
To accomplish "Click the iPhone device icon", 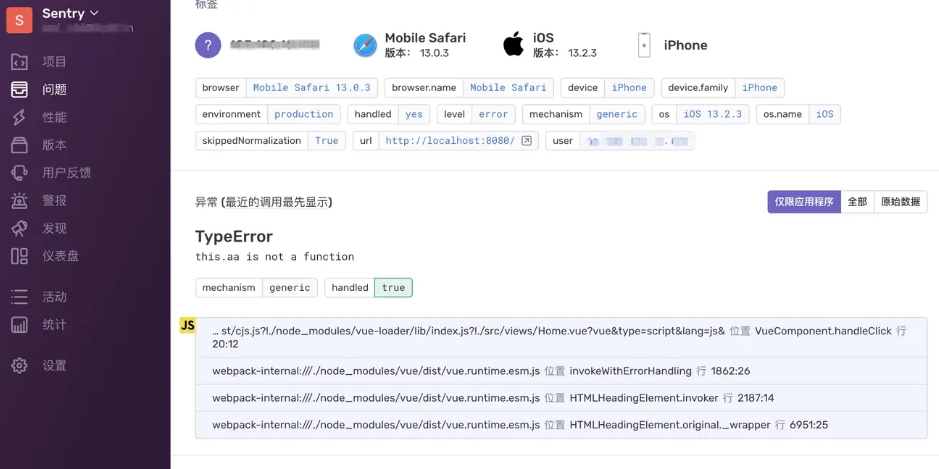I will tap(644, 45).
